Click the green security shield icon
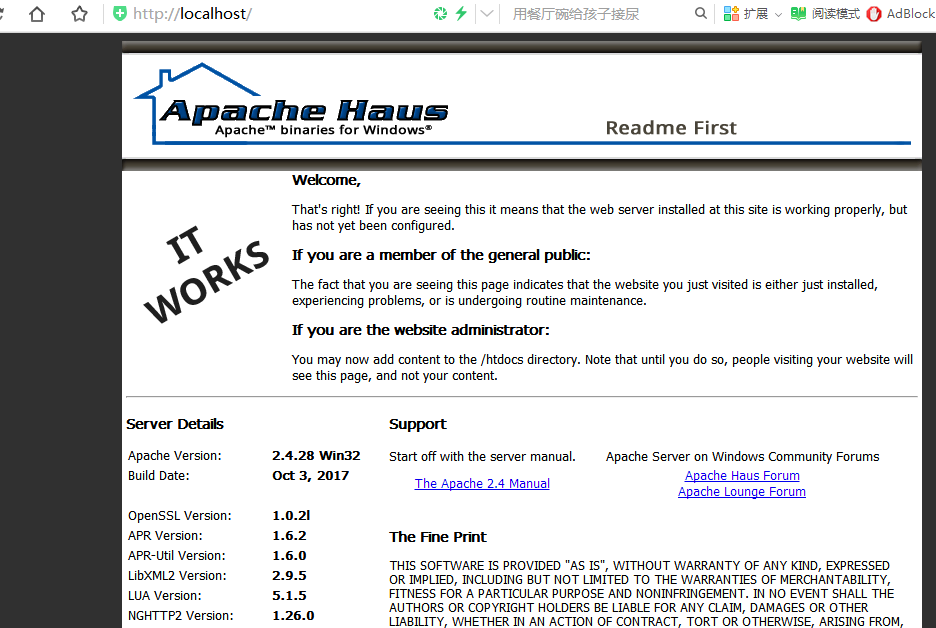 [120, 13]
